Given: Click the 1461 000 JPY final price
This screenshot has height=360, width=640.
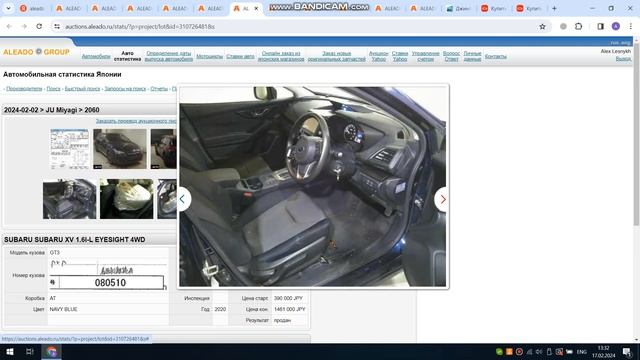Looking at the screenshot, I should pos(289,309).
